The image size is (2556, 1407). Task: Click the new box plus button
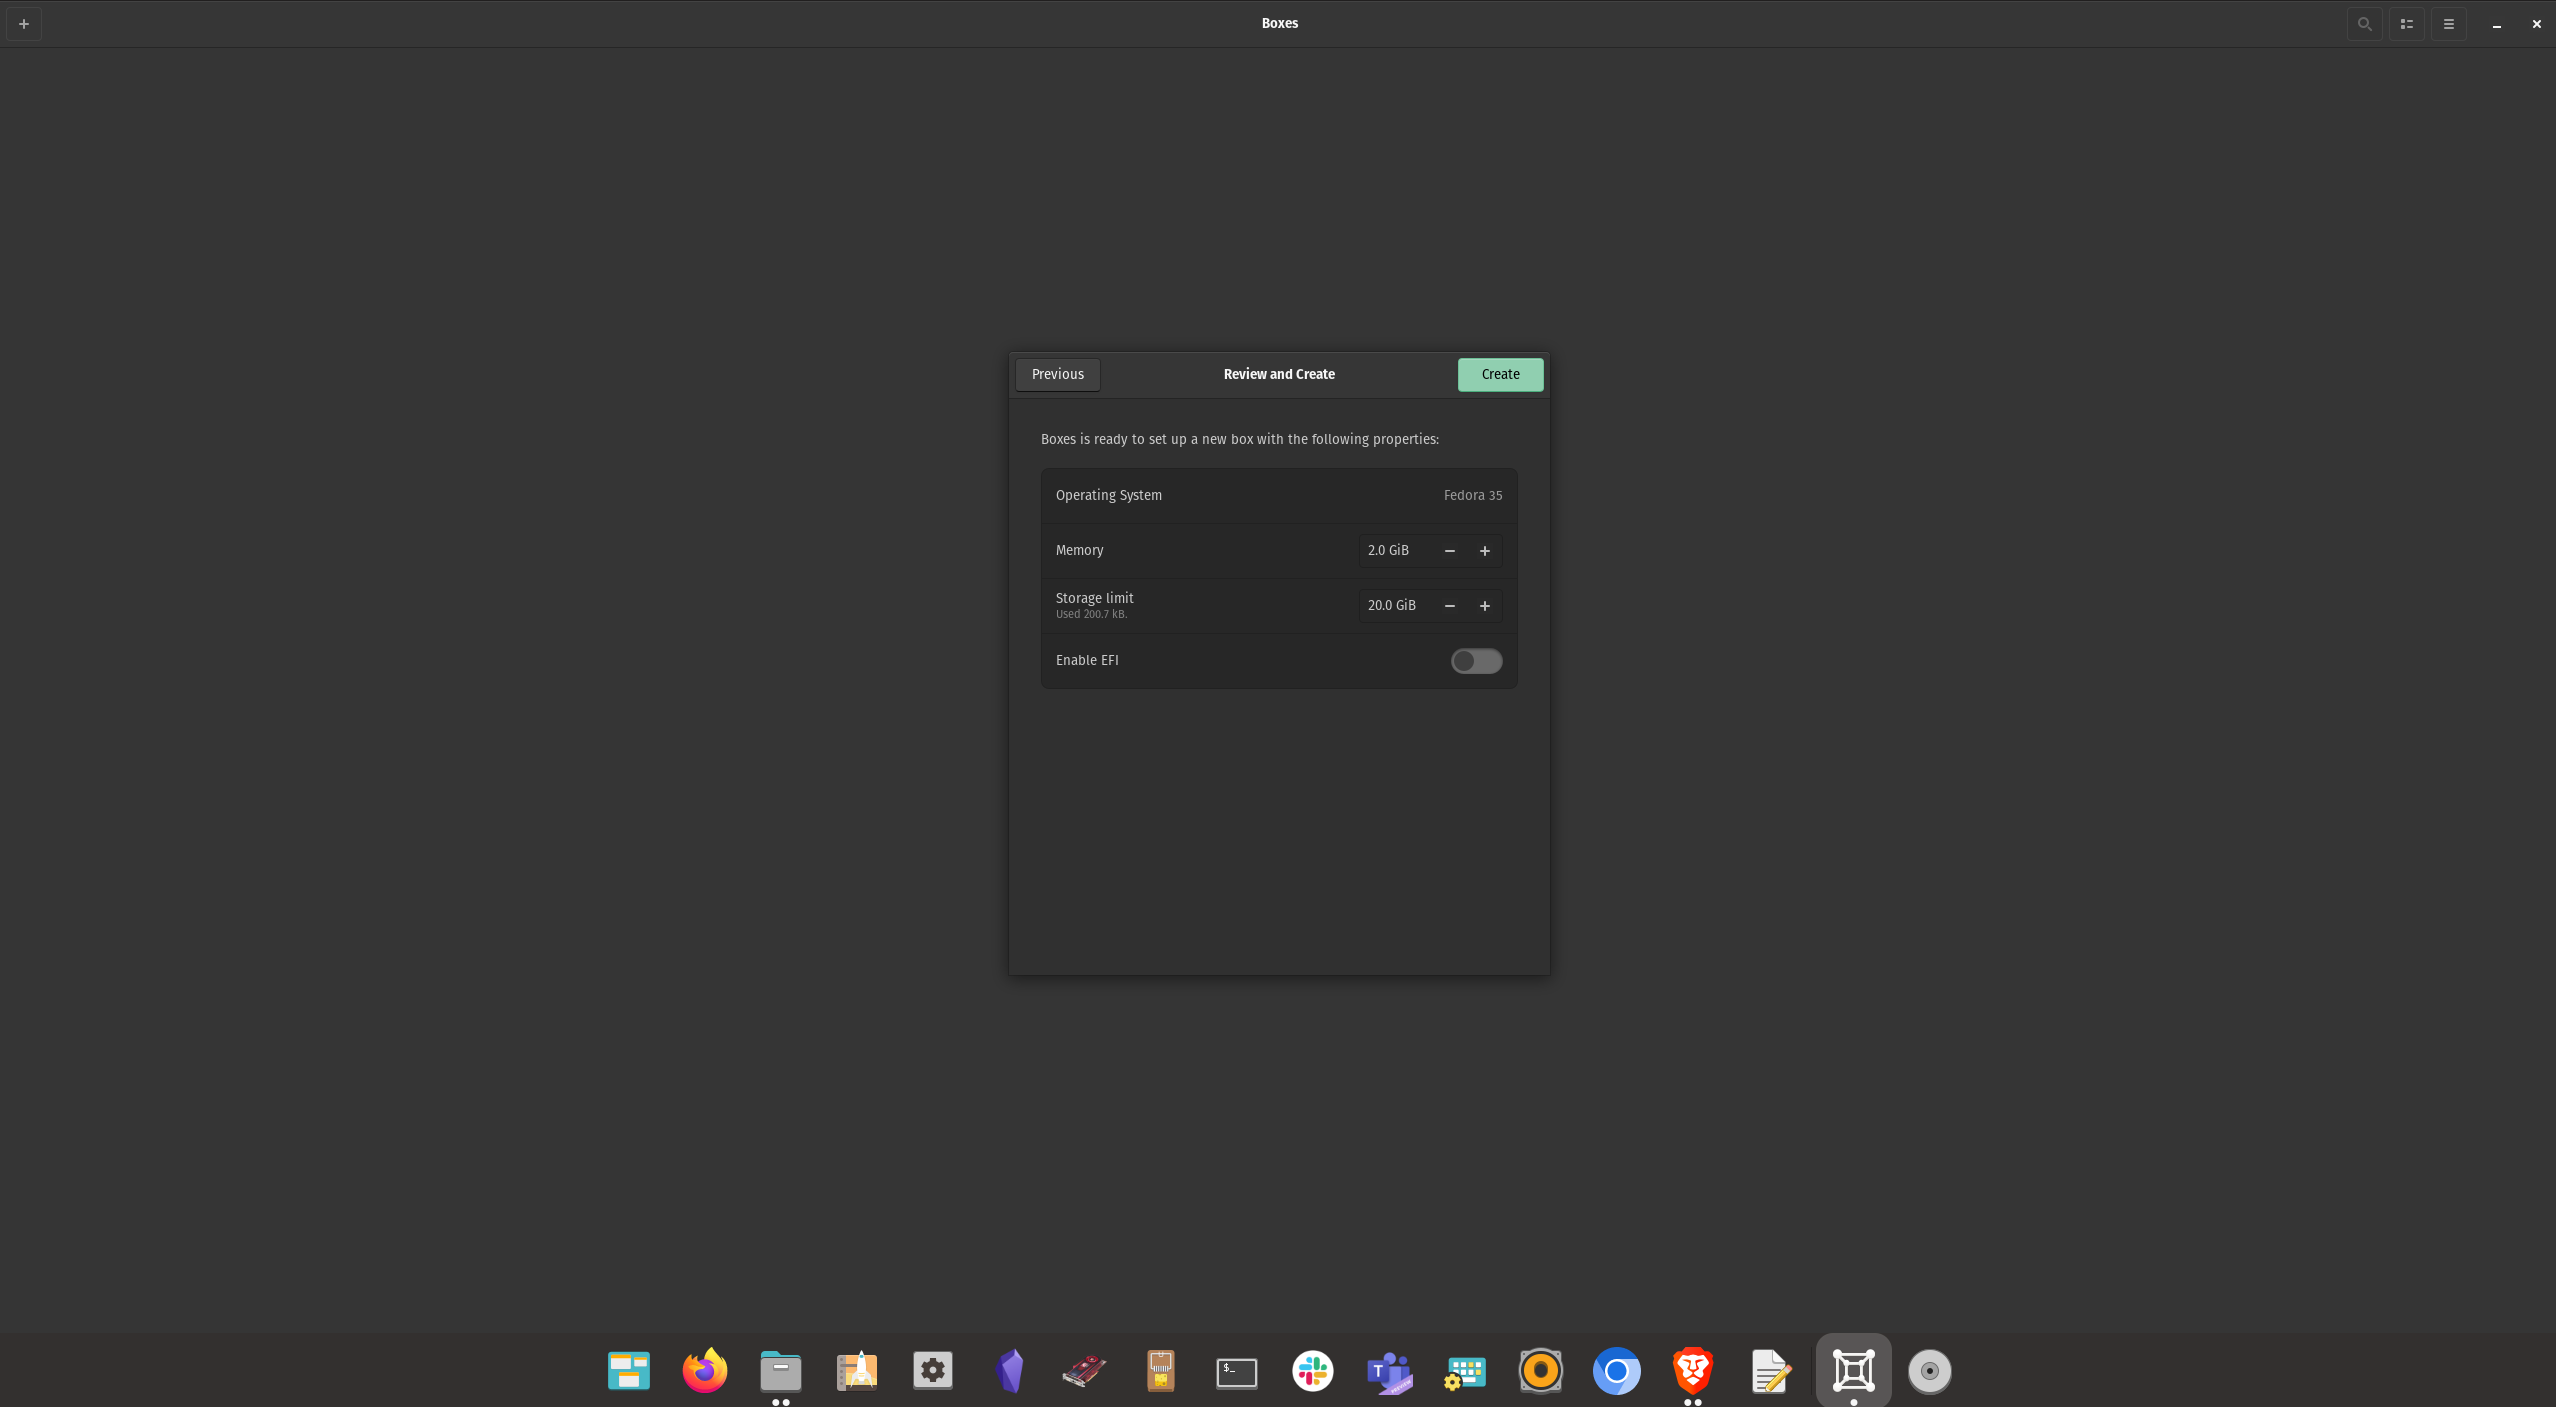(23, 23)
